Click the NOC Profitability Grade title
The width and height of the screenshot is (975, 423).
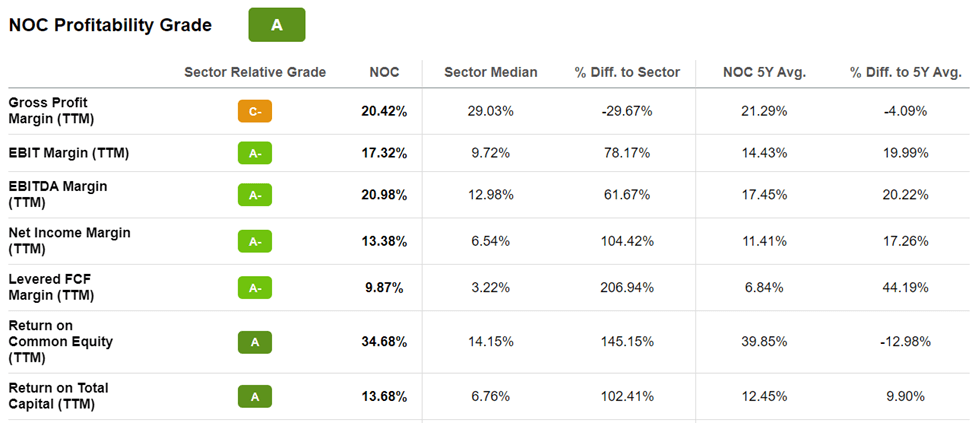110,26
